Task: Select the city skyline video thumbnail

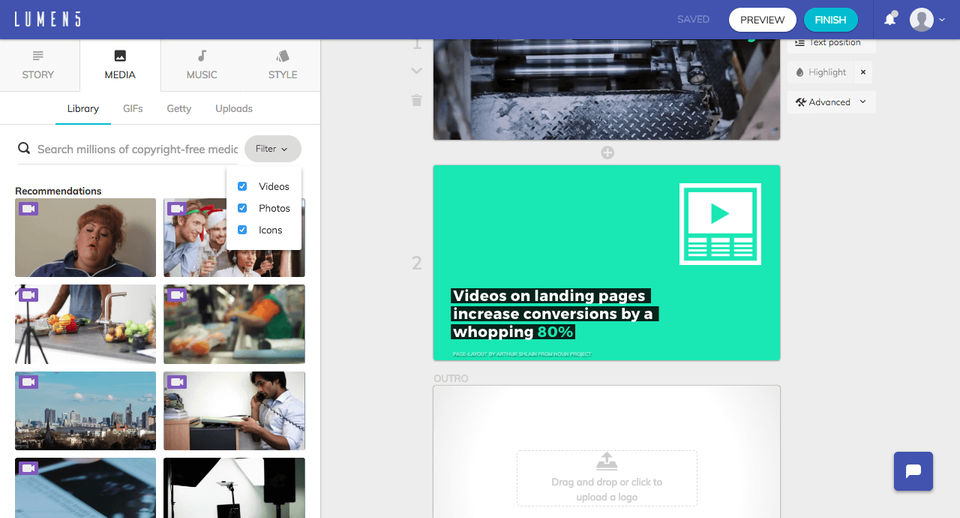Action: (86, 411)
